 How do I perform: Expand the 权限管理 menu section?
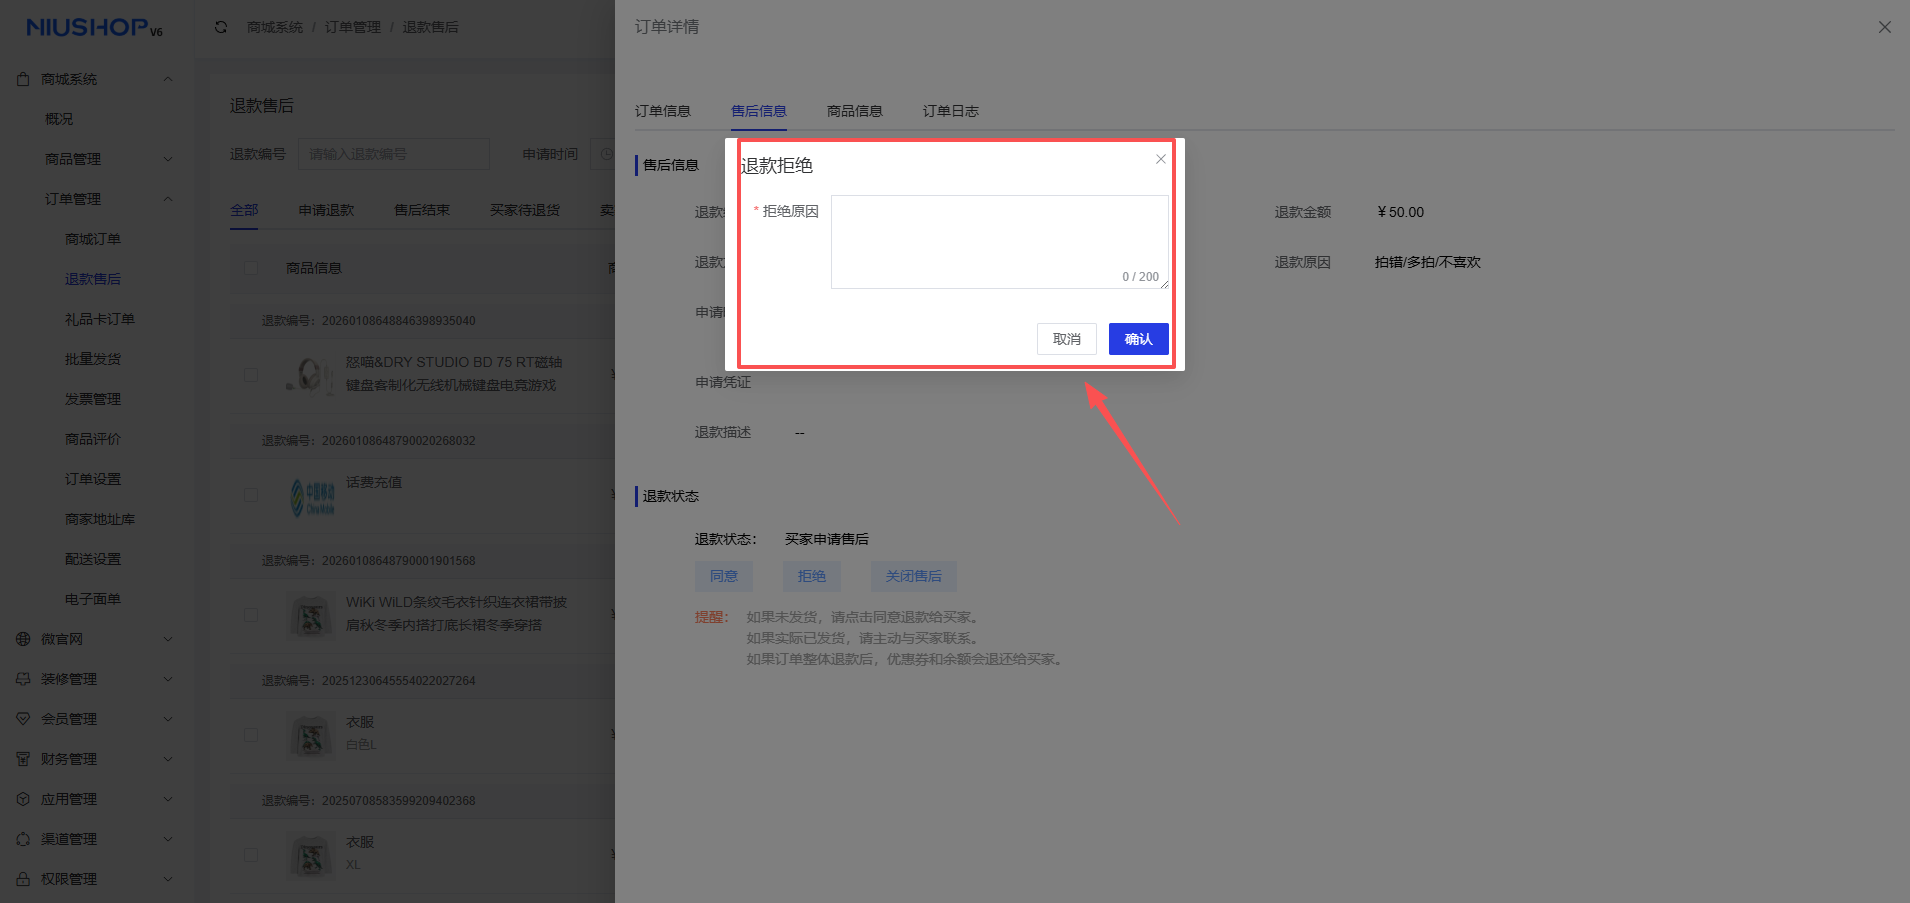click(167, 878)
